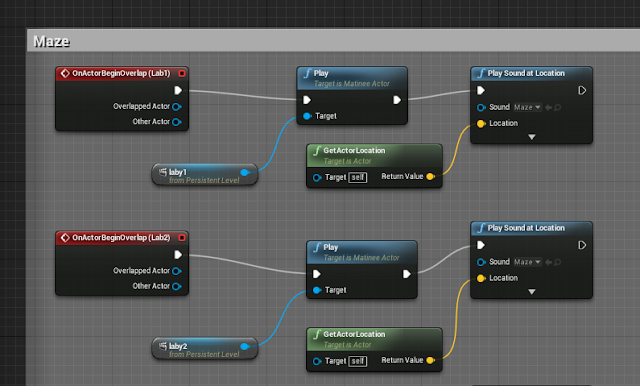Screen dimensions: 640x386
Task: Open Maze sound dropdown on lower Play Sound node
Action: coord(527,262)
